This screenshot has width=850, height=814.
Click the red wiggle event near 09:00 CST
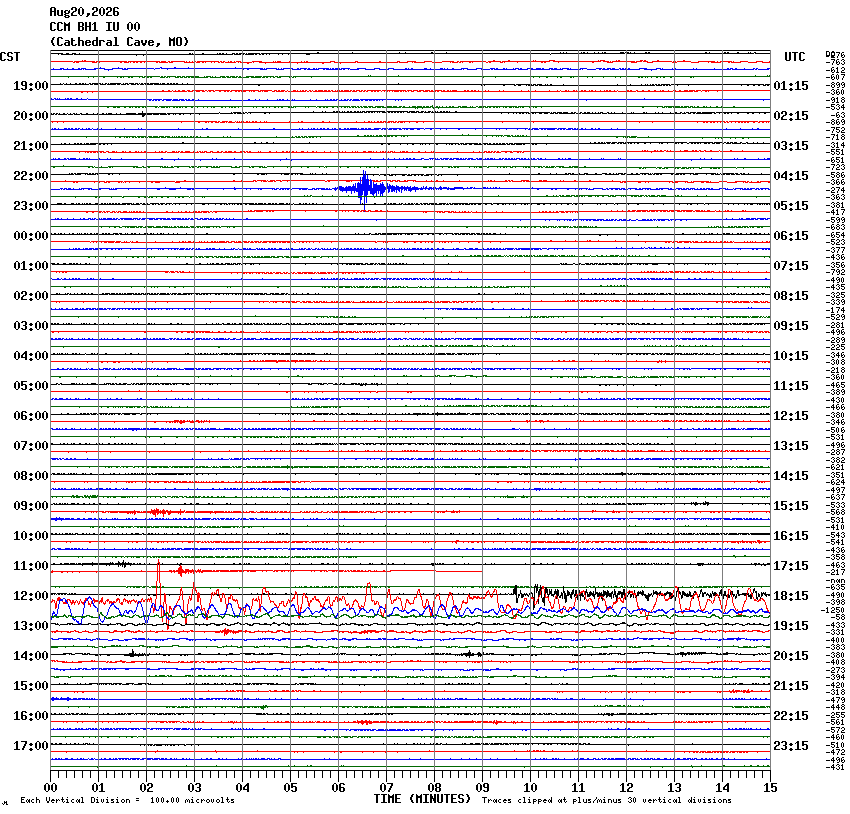[160, 512]
